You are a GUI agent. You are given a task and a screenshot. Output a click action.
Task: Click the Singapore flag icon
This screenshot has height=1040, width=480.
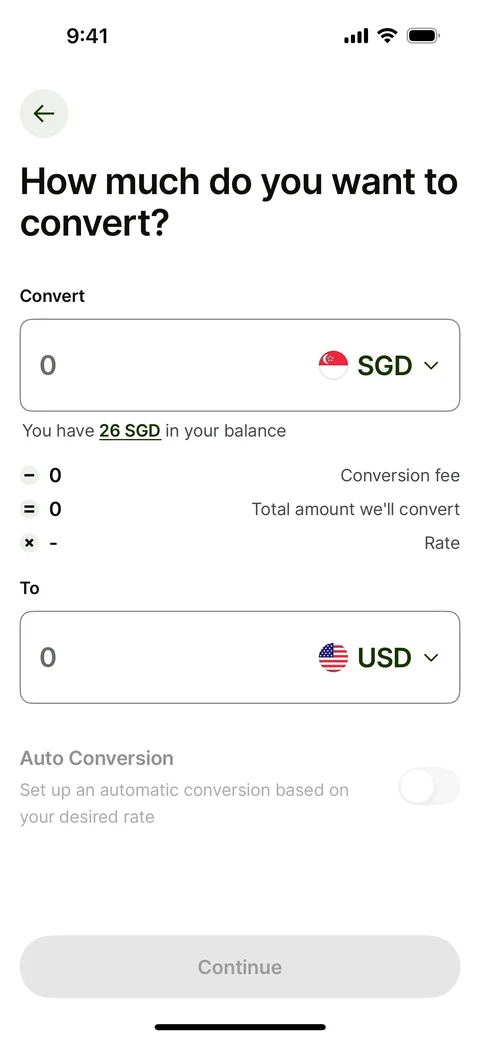click(333, 365)
